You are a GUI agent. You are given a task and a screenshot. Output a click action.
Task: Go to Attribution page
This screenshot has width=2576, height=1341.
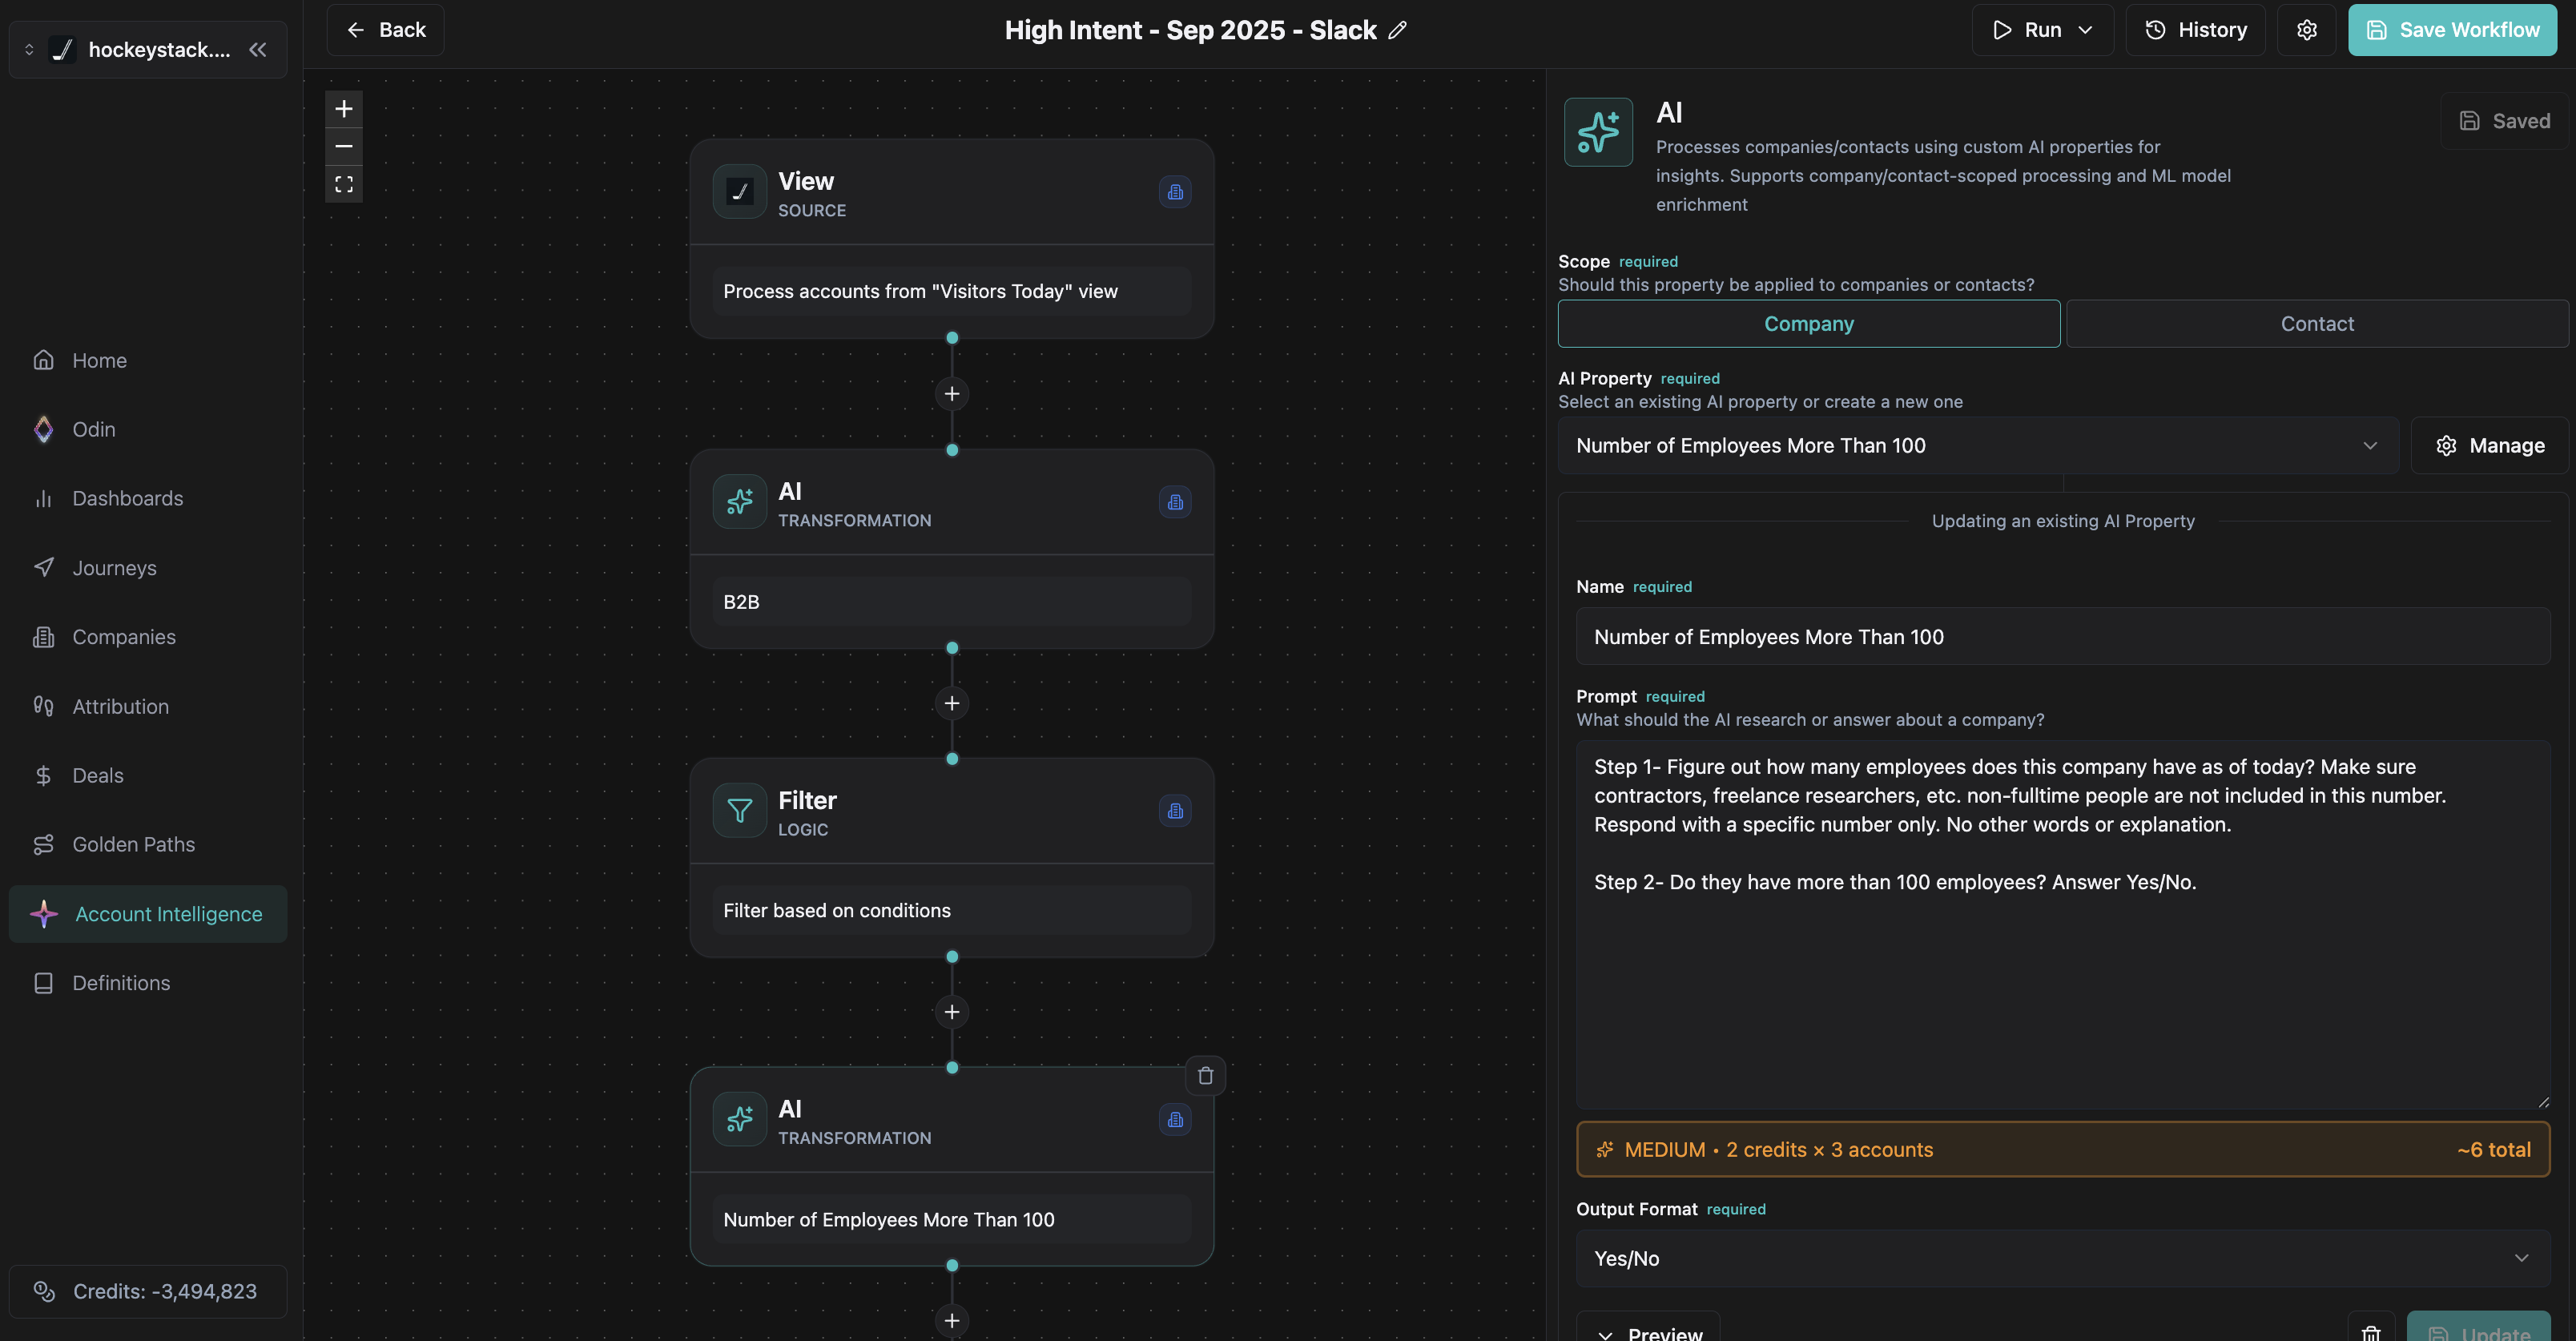(x=120, y=707)
